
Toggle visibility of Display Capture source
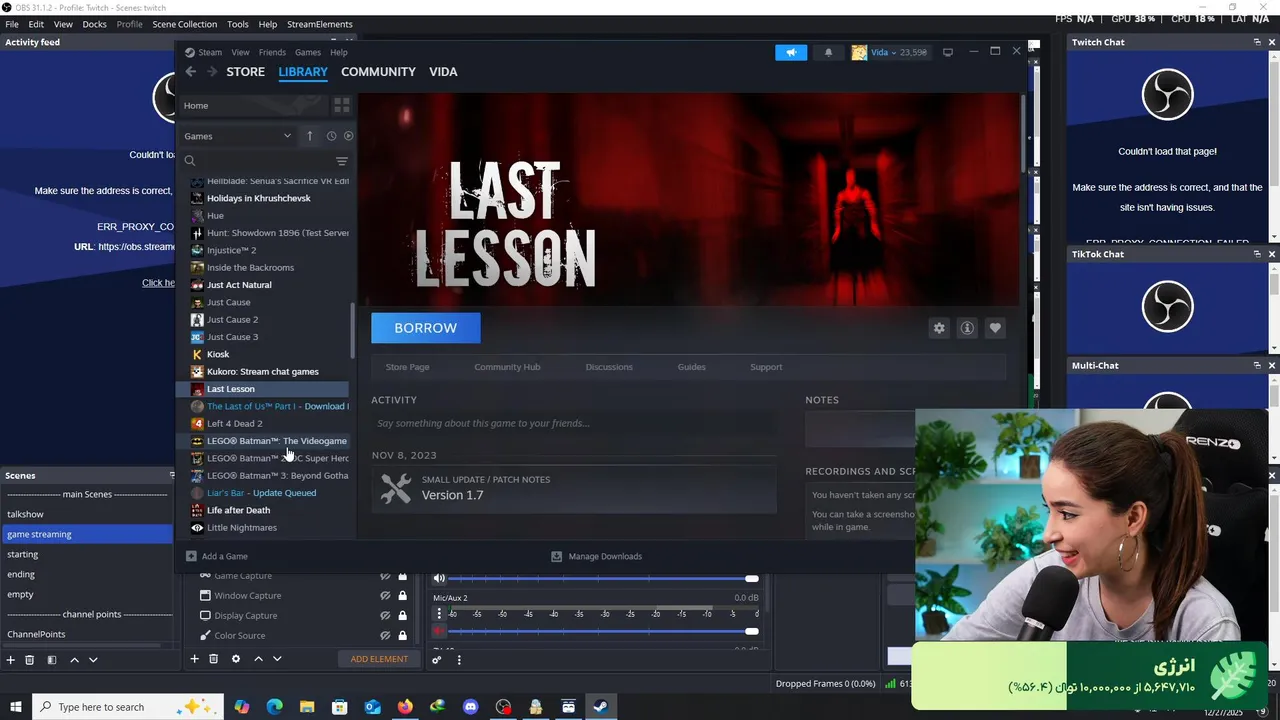pyautogui.click(x=385, y=616)
